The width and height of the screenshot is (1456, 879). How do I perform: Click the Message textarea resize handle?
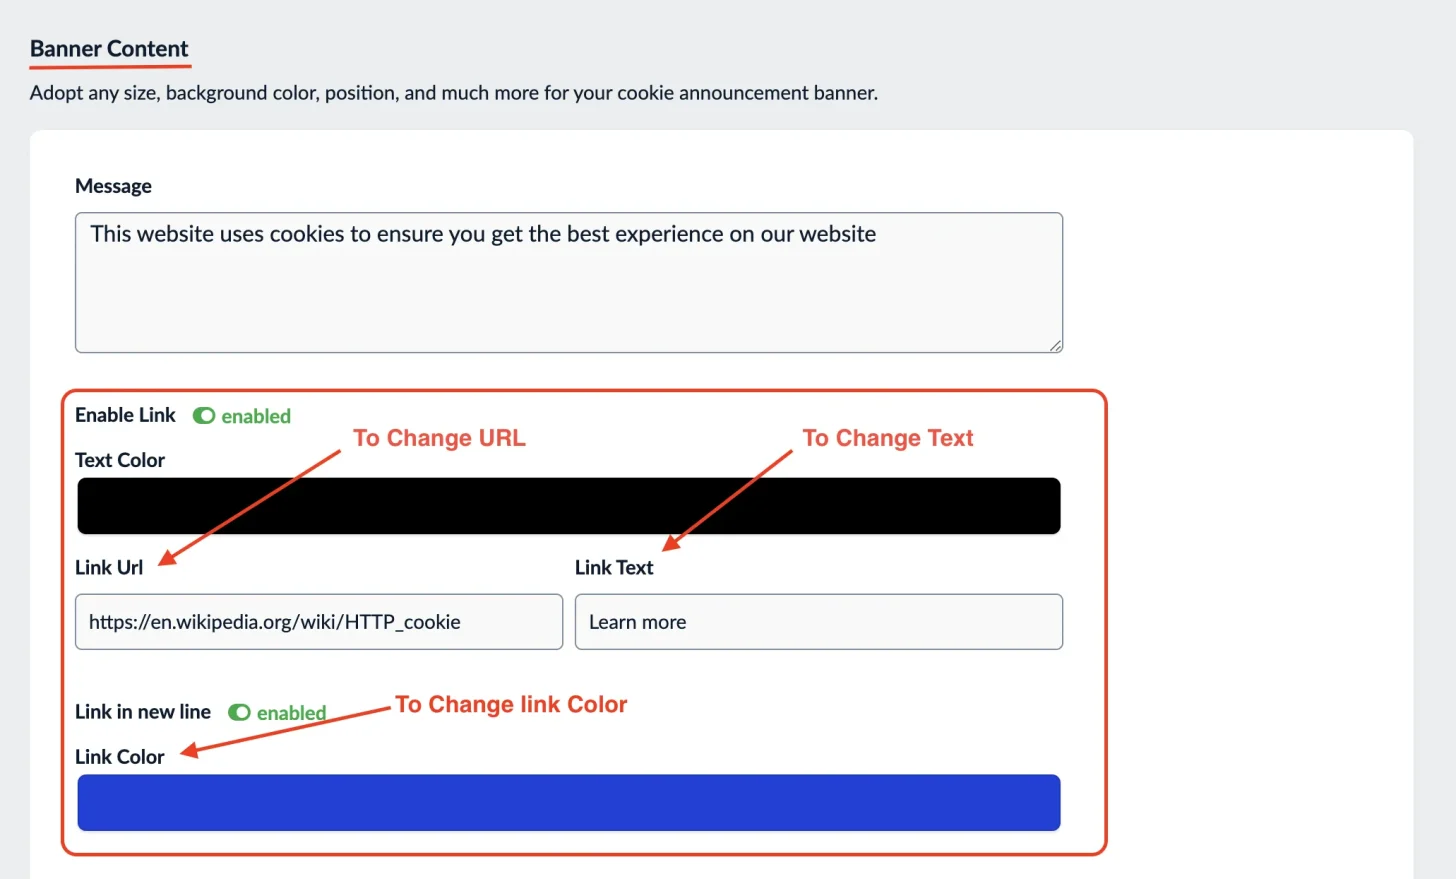tap(1055, 345)
